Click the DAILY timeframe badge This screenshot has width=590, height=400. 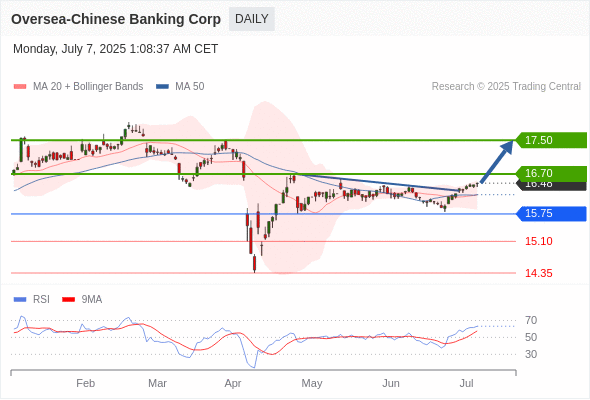pyautogui.click(x=252, y=19)
